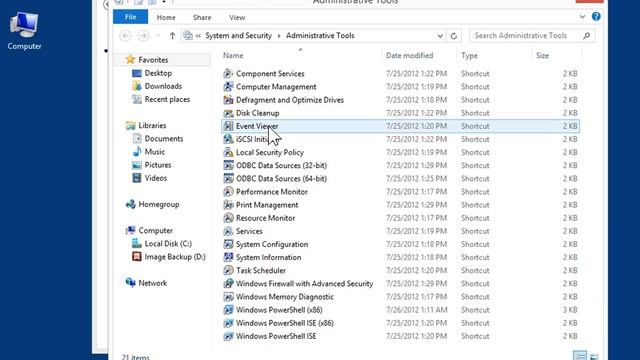Expand the ribbon with chevron arrow

(582, 17)
